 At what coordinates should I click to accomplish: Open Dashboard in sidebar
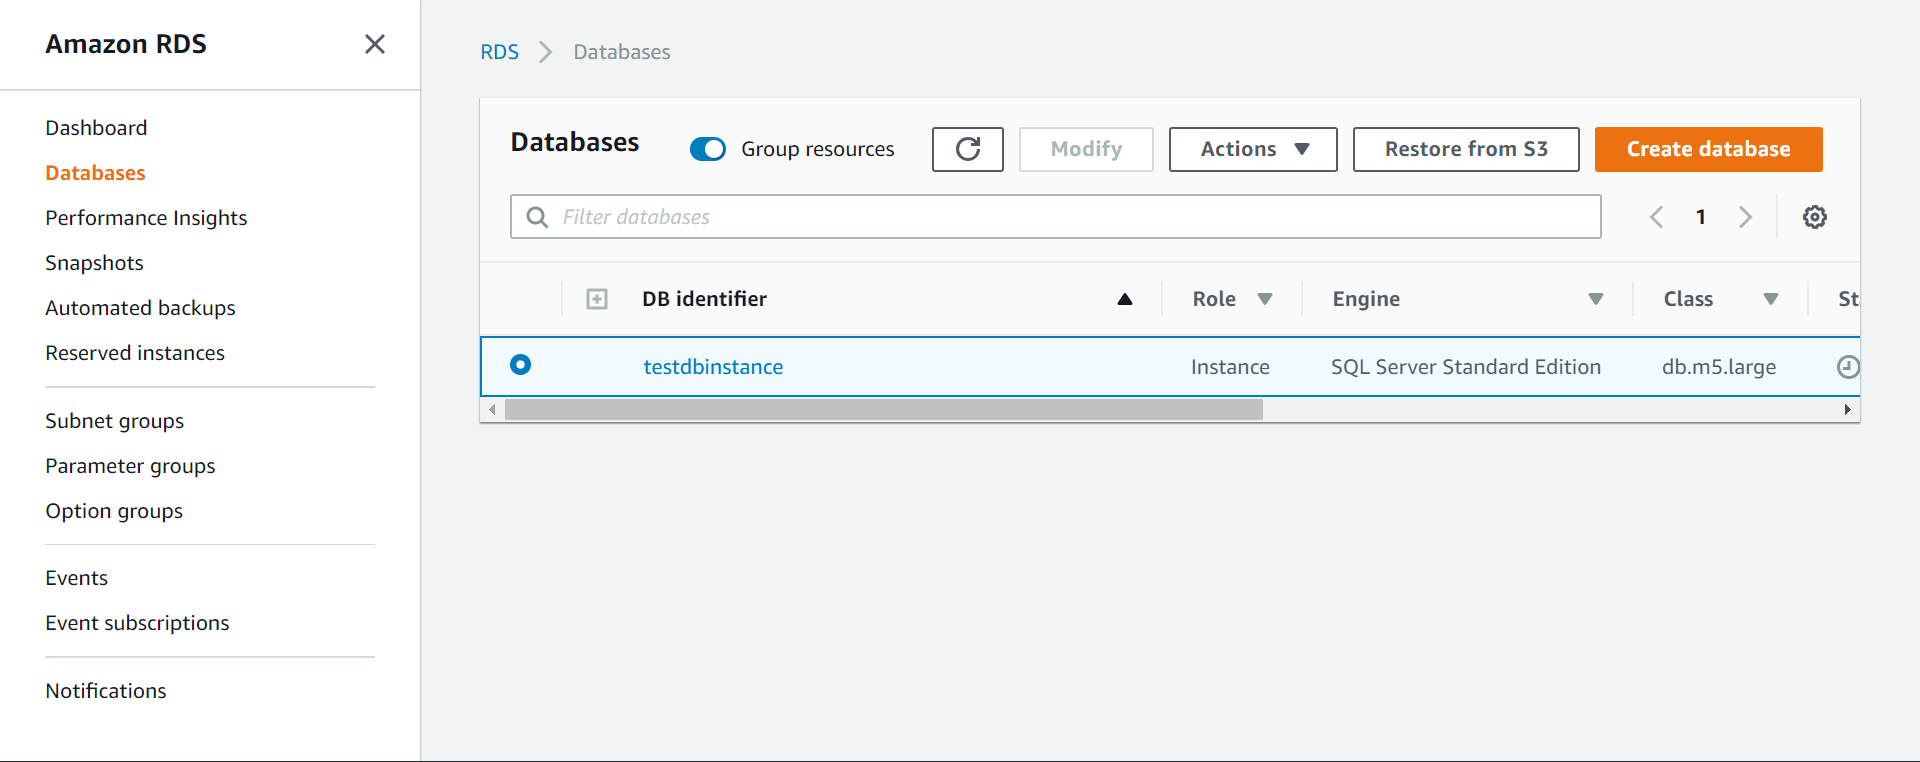coord(96,128)
